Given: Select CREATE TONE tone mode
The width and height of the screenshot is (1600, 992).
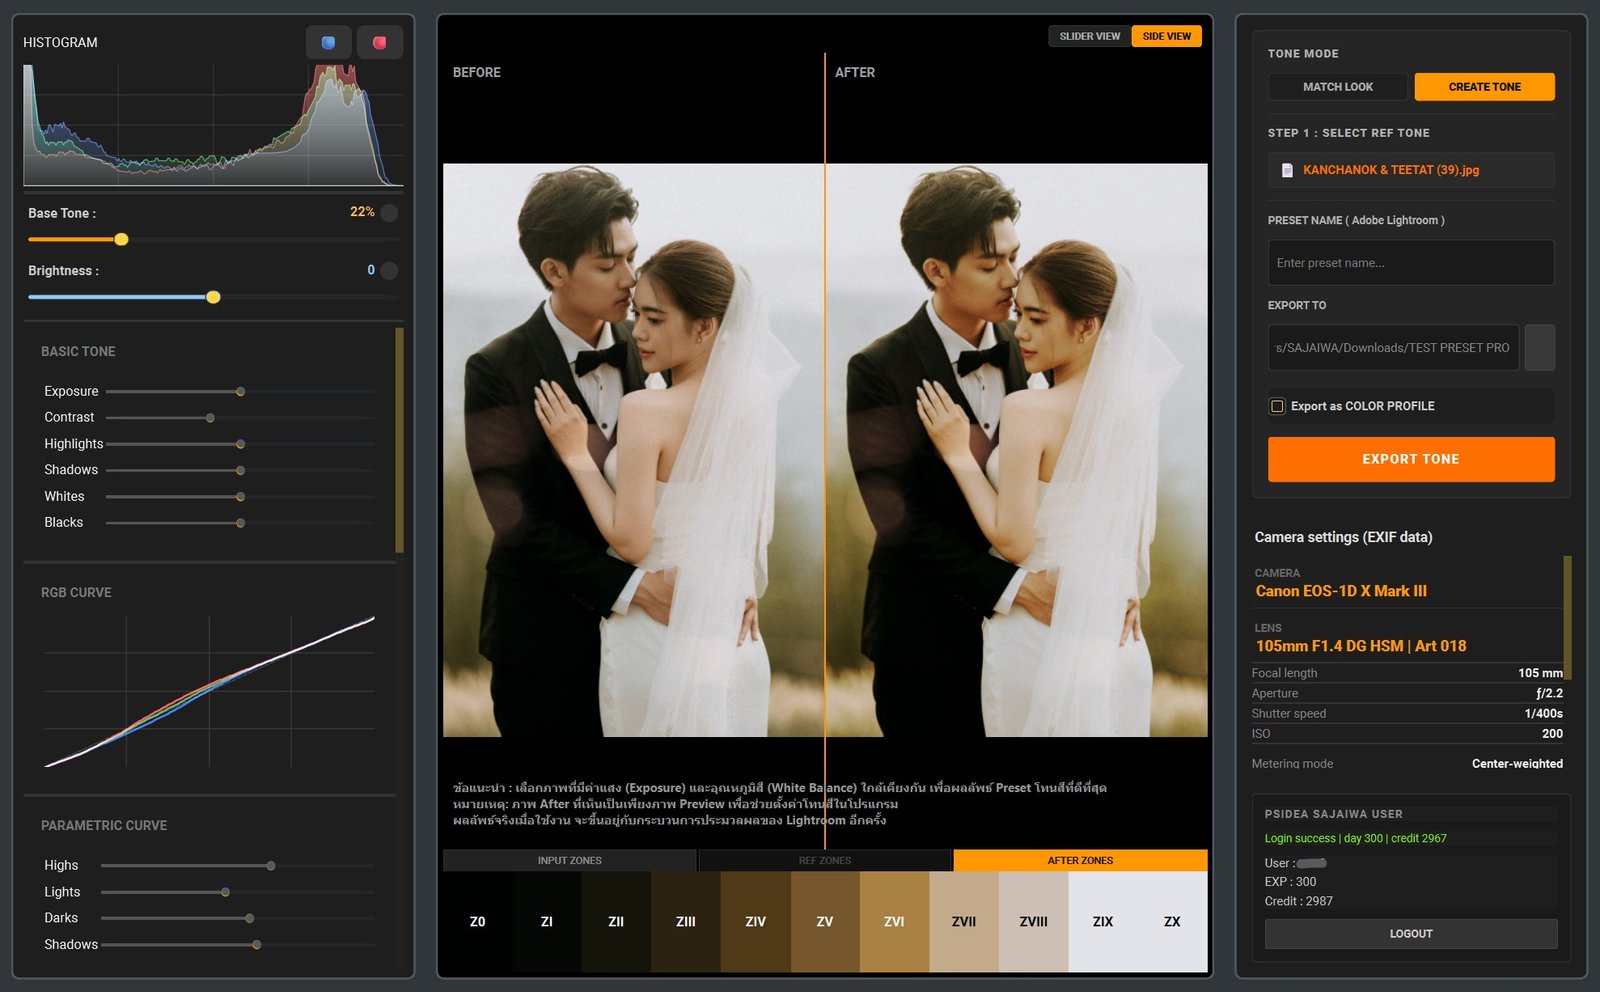Looking at the screenshot, I should tap(1483, 87).
